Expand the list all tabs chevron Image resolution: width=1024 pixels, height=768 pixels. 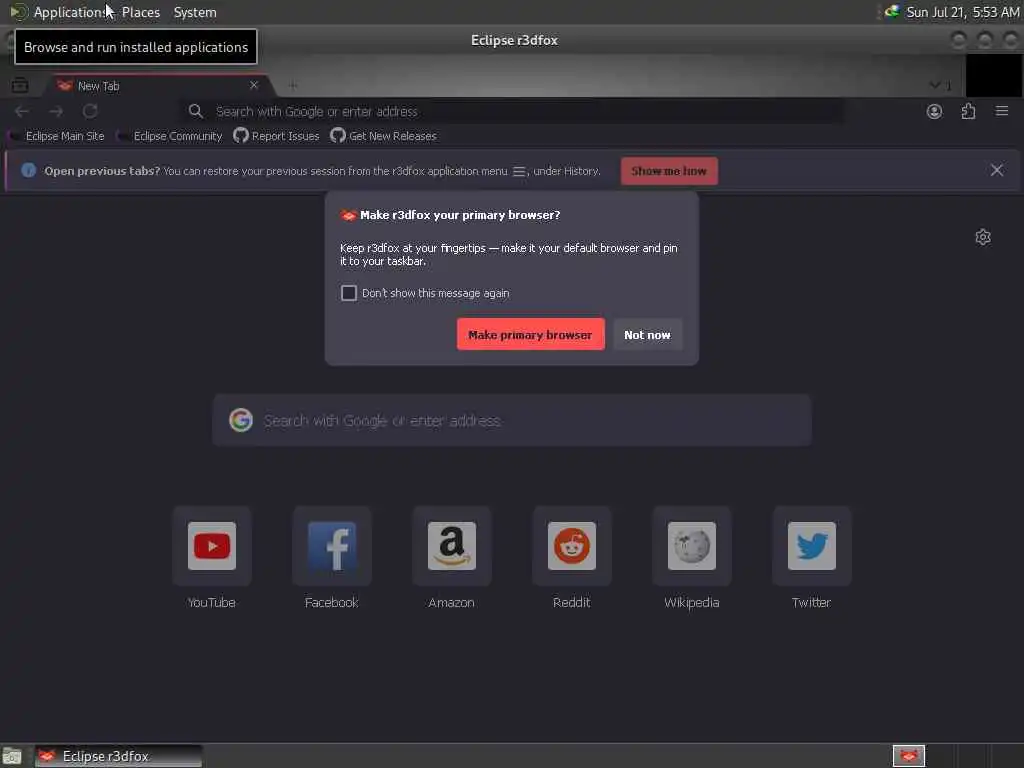935,85
